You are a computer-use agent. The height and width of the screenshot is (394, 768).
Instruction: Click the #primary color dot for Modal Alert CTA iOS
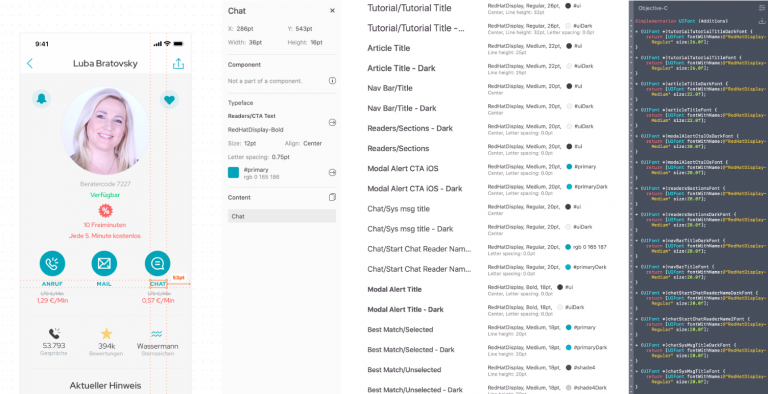click(569, 167)
